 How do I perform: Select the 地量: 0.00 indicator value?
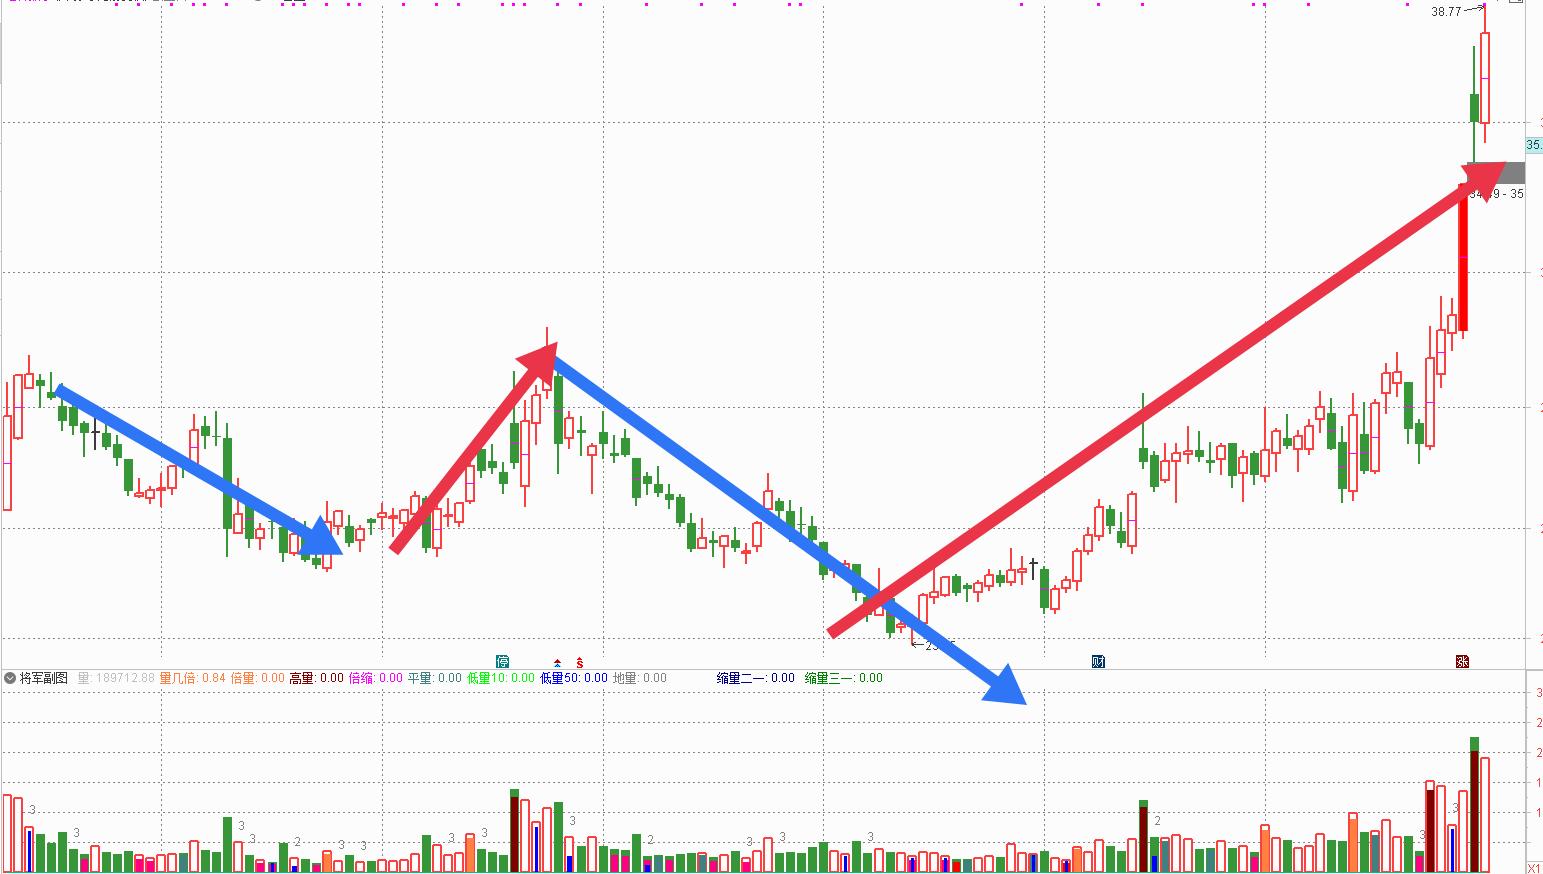point(640,678)
